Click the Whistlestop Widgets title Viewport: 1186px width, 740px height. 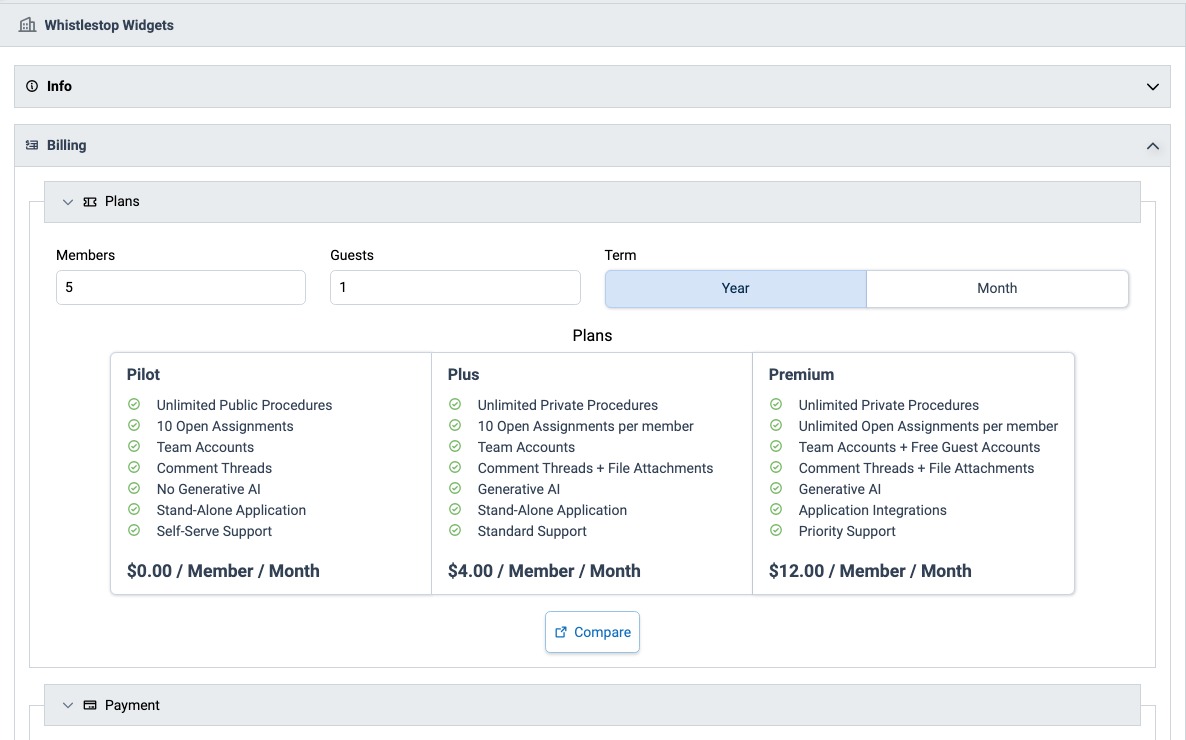[x=109, y=25]
